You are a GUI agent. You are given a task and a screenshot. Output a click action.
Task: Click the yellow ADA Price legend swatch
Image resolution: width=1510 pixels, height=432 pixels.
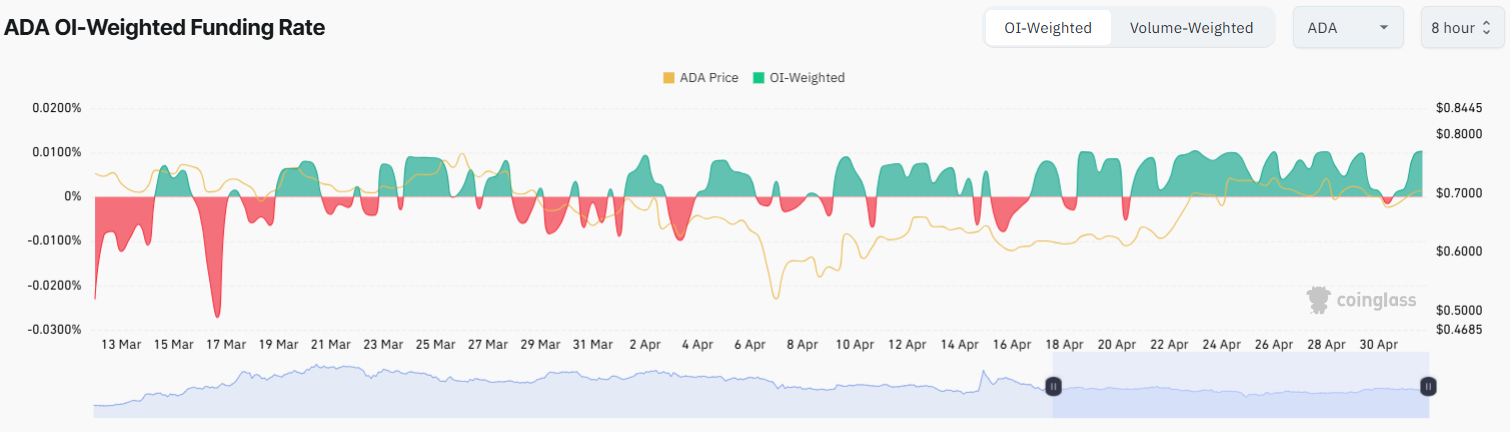pyautogui.click(x=669, y=78)
